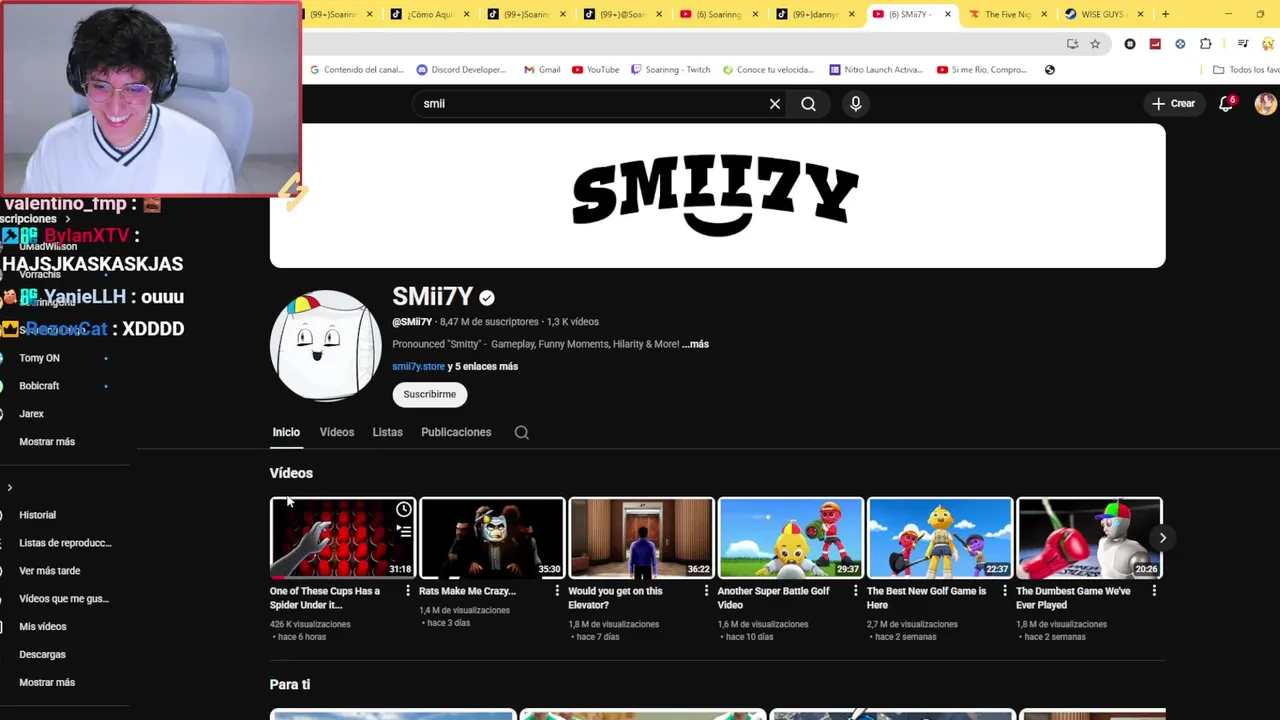1280x720 pixels.
Task: Expand channel description with '...más'
Action: point(695,344)
